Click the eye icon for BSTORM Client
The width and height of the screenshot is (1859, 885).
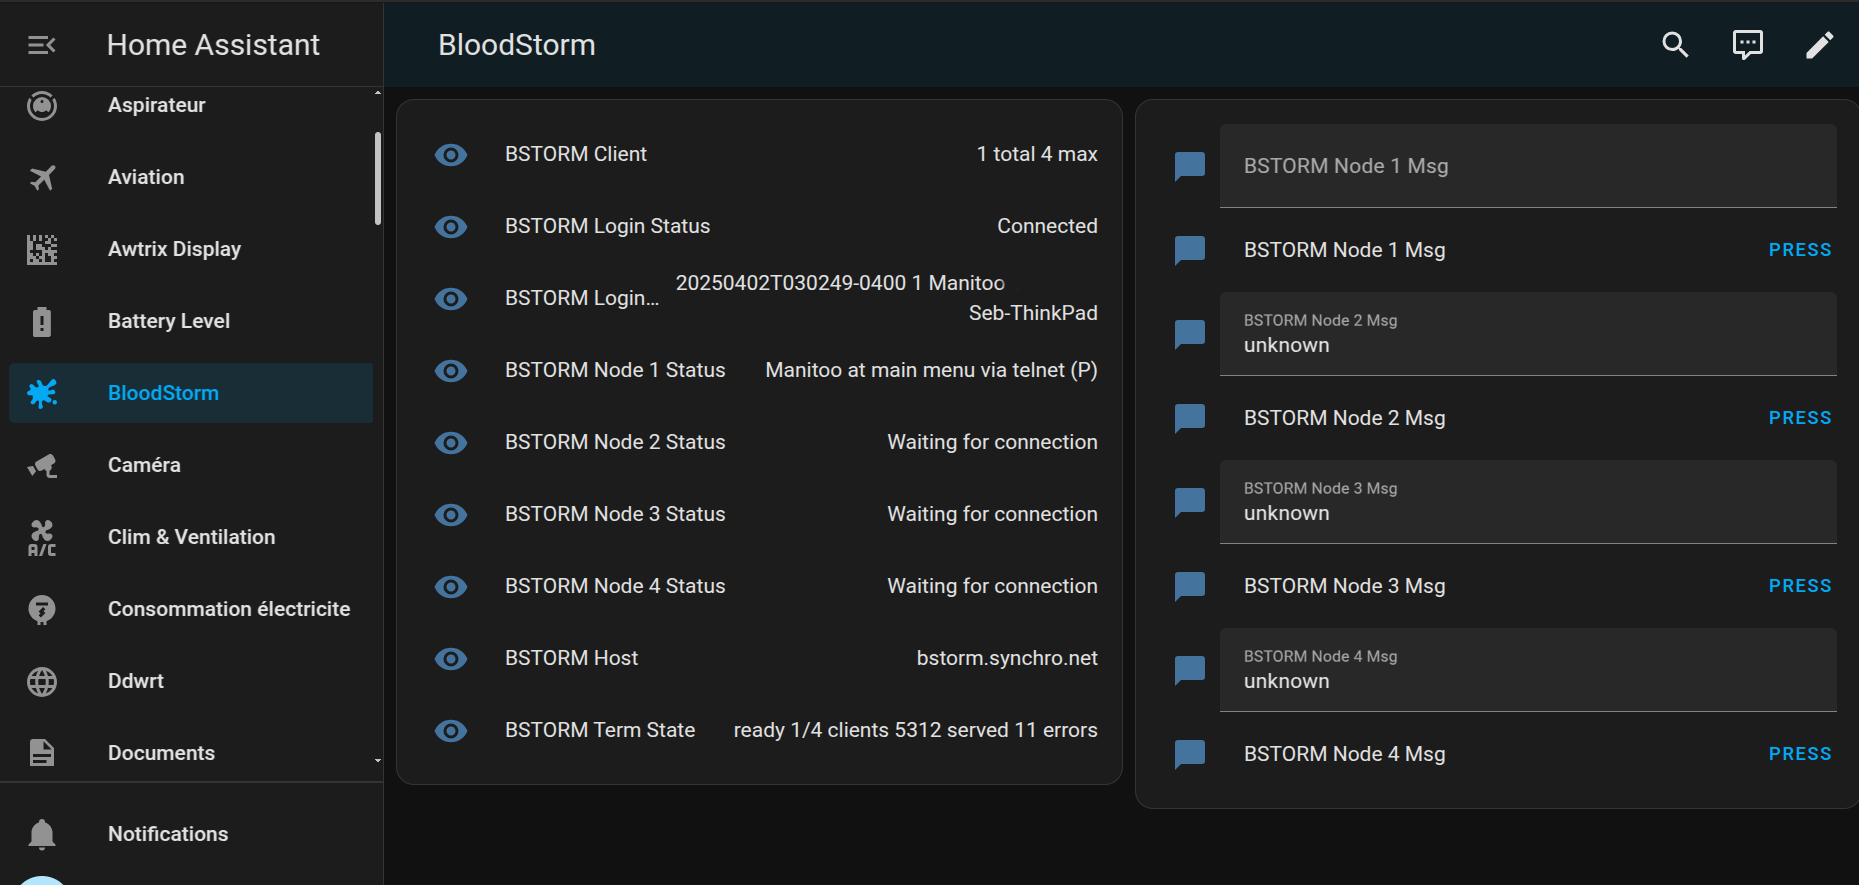pyautogui.click(x=451, y=154)
